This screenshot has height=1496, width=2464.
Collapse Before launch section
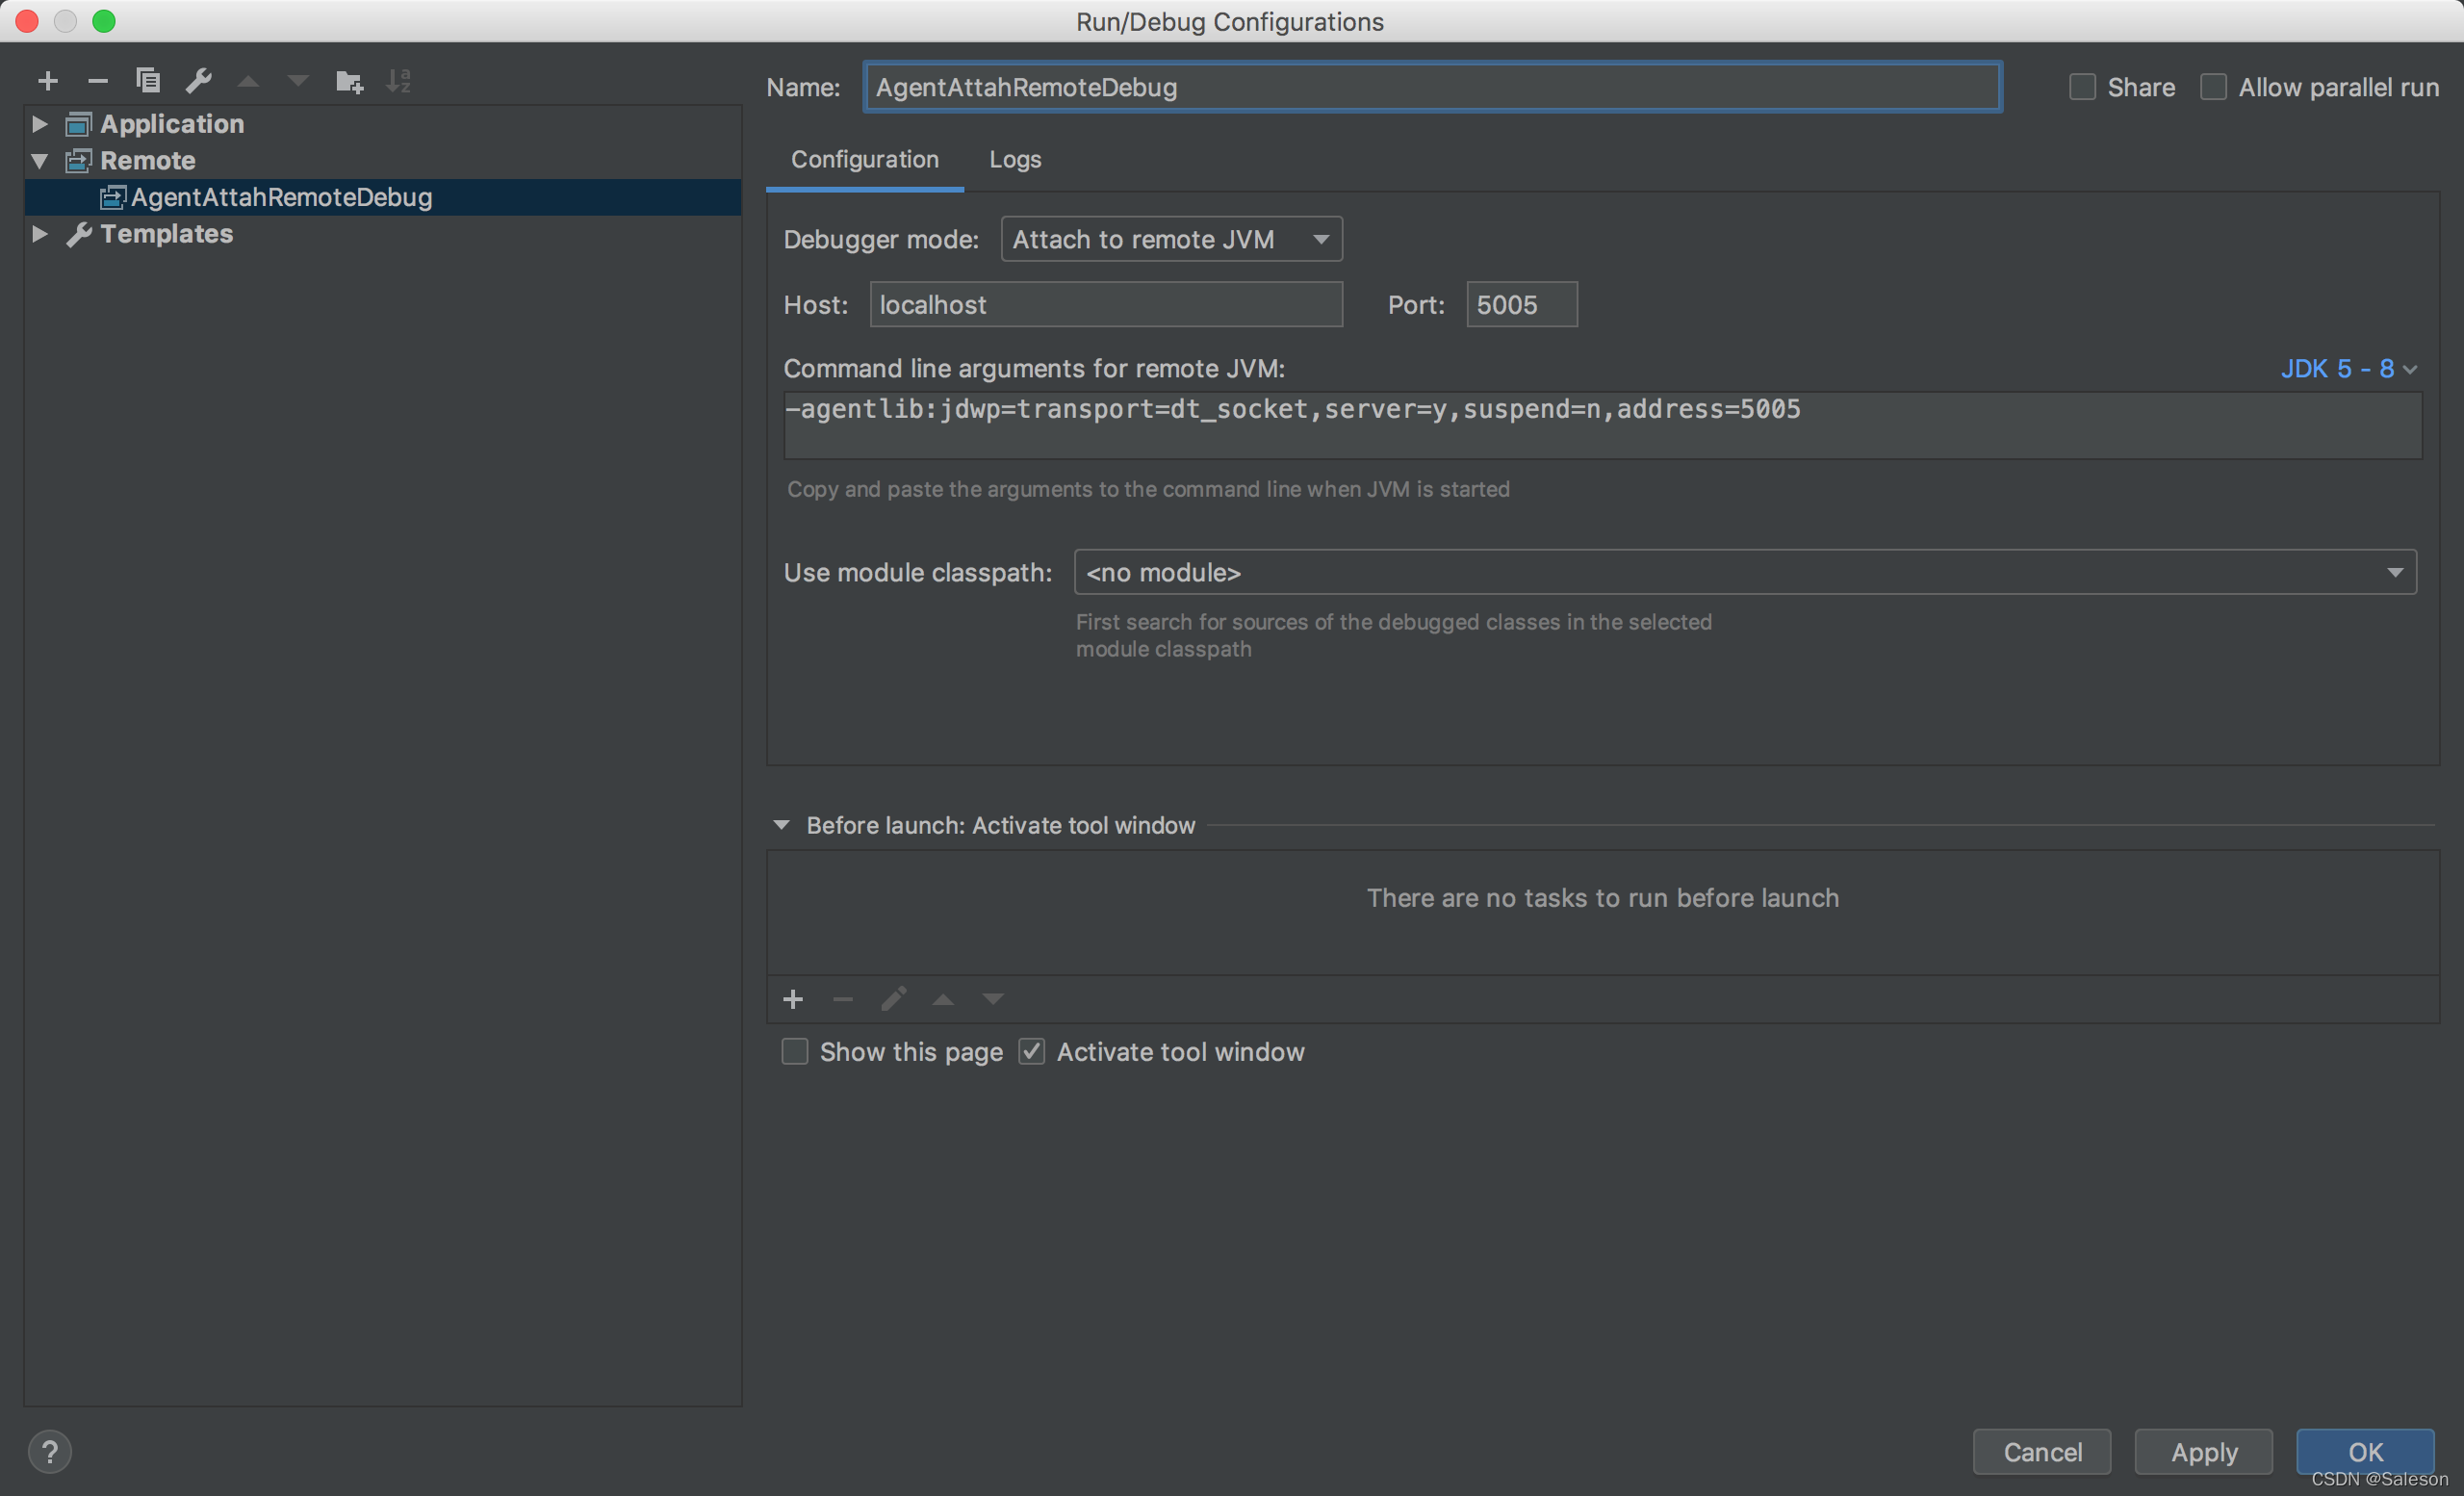coord(782,825)
